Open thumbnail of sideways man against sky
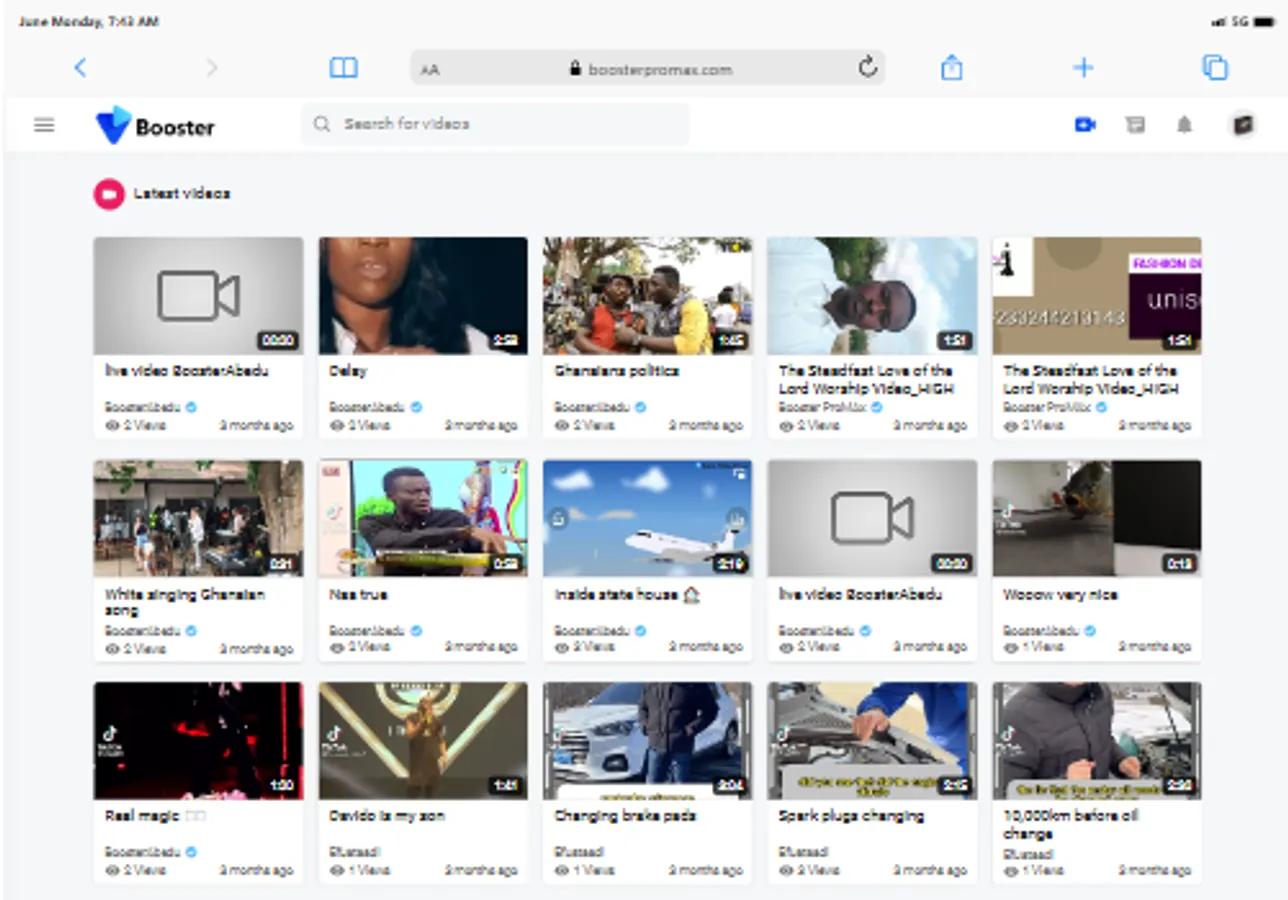1288x900 pixels. coord(872,296)
